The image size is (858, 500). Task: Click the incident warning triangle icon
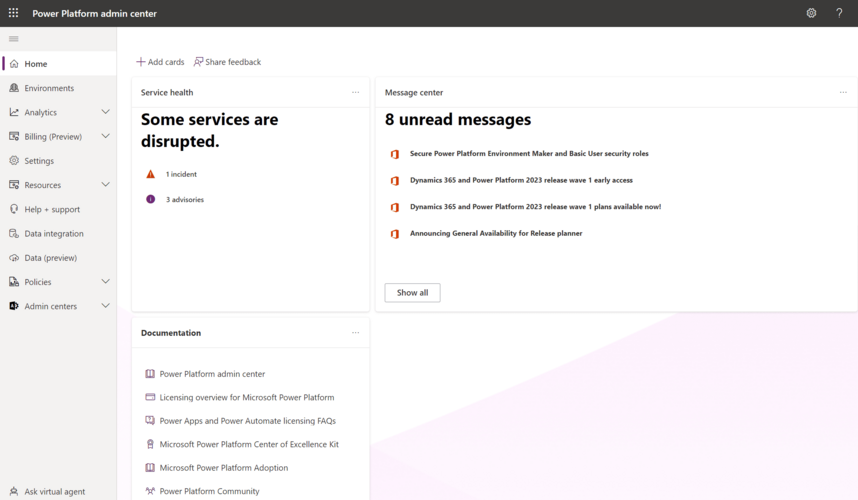point(150,174)
